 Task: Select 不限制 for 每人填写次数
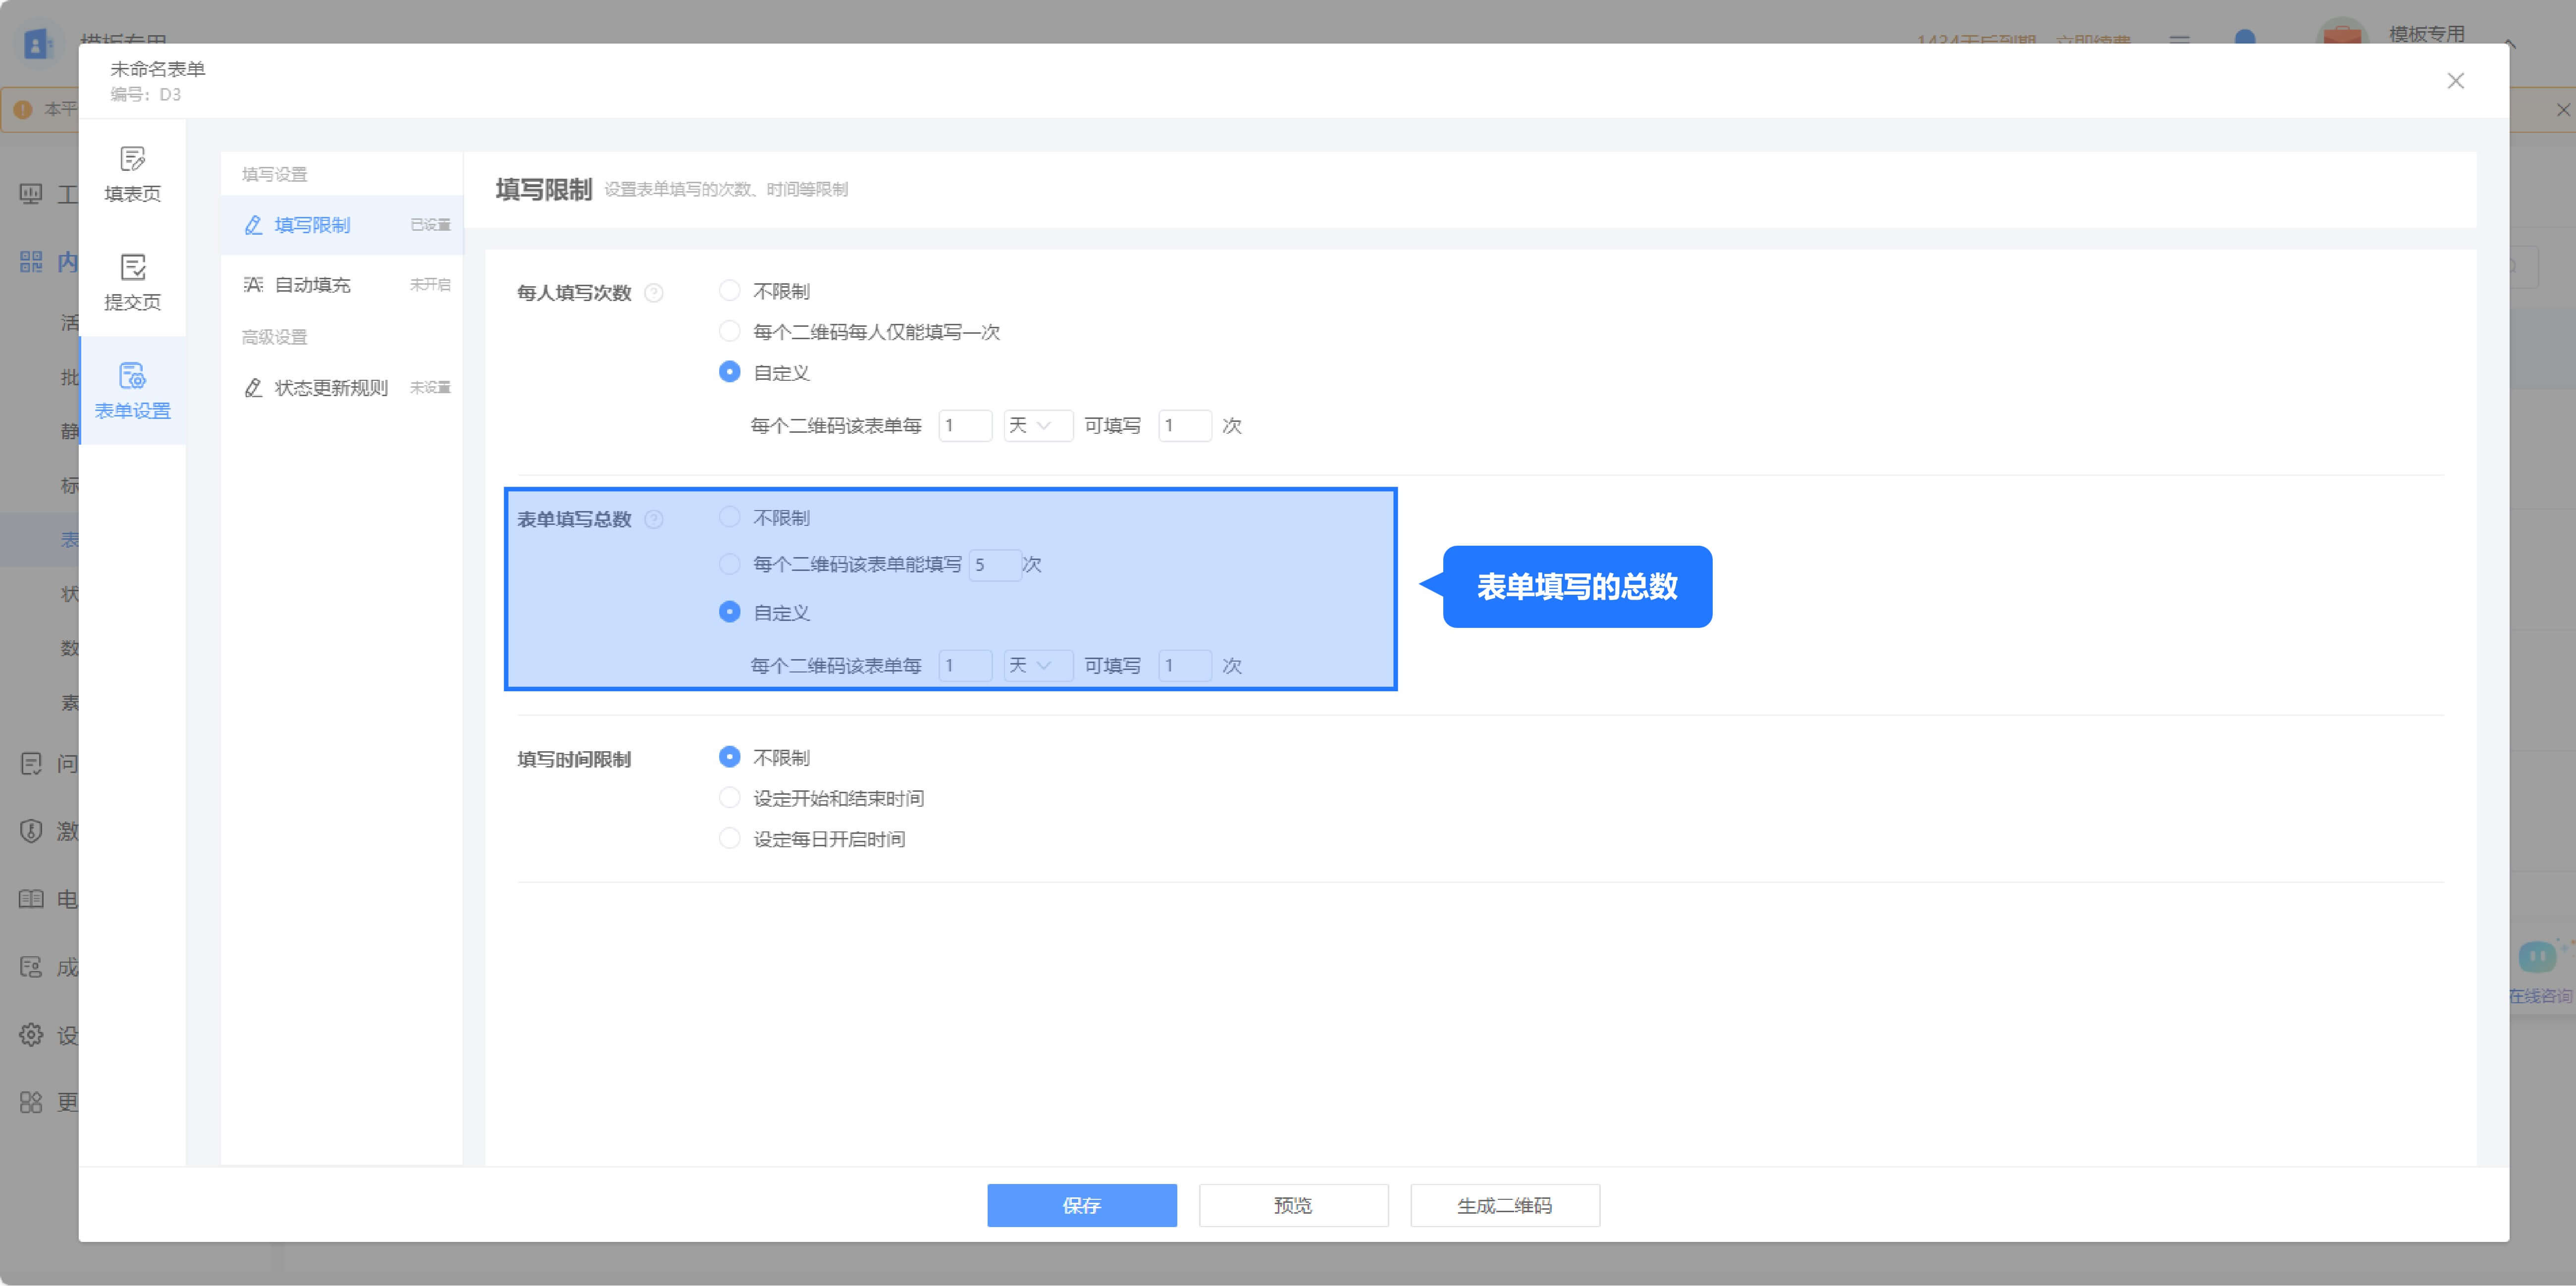pyautogui.click(x=730, y=291)
